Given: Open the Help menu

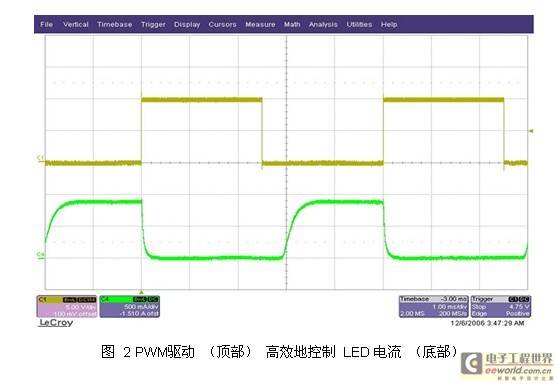Looking at the screenshot, I should tap(389, 24).
